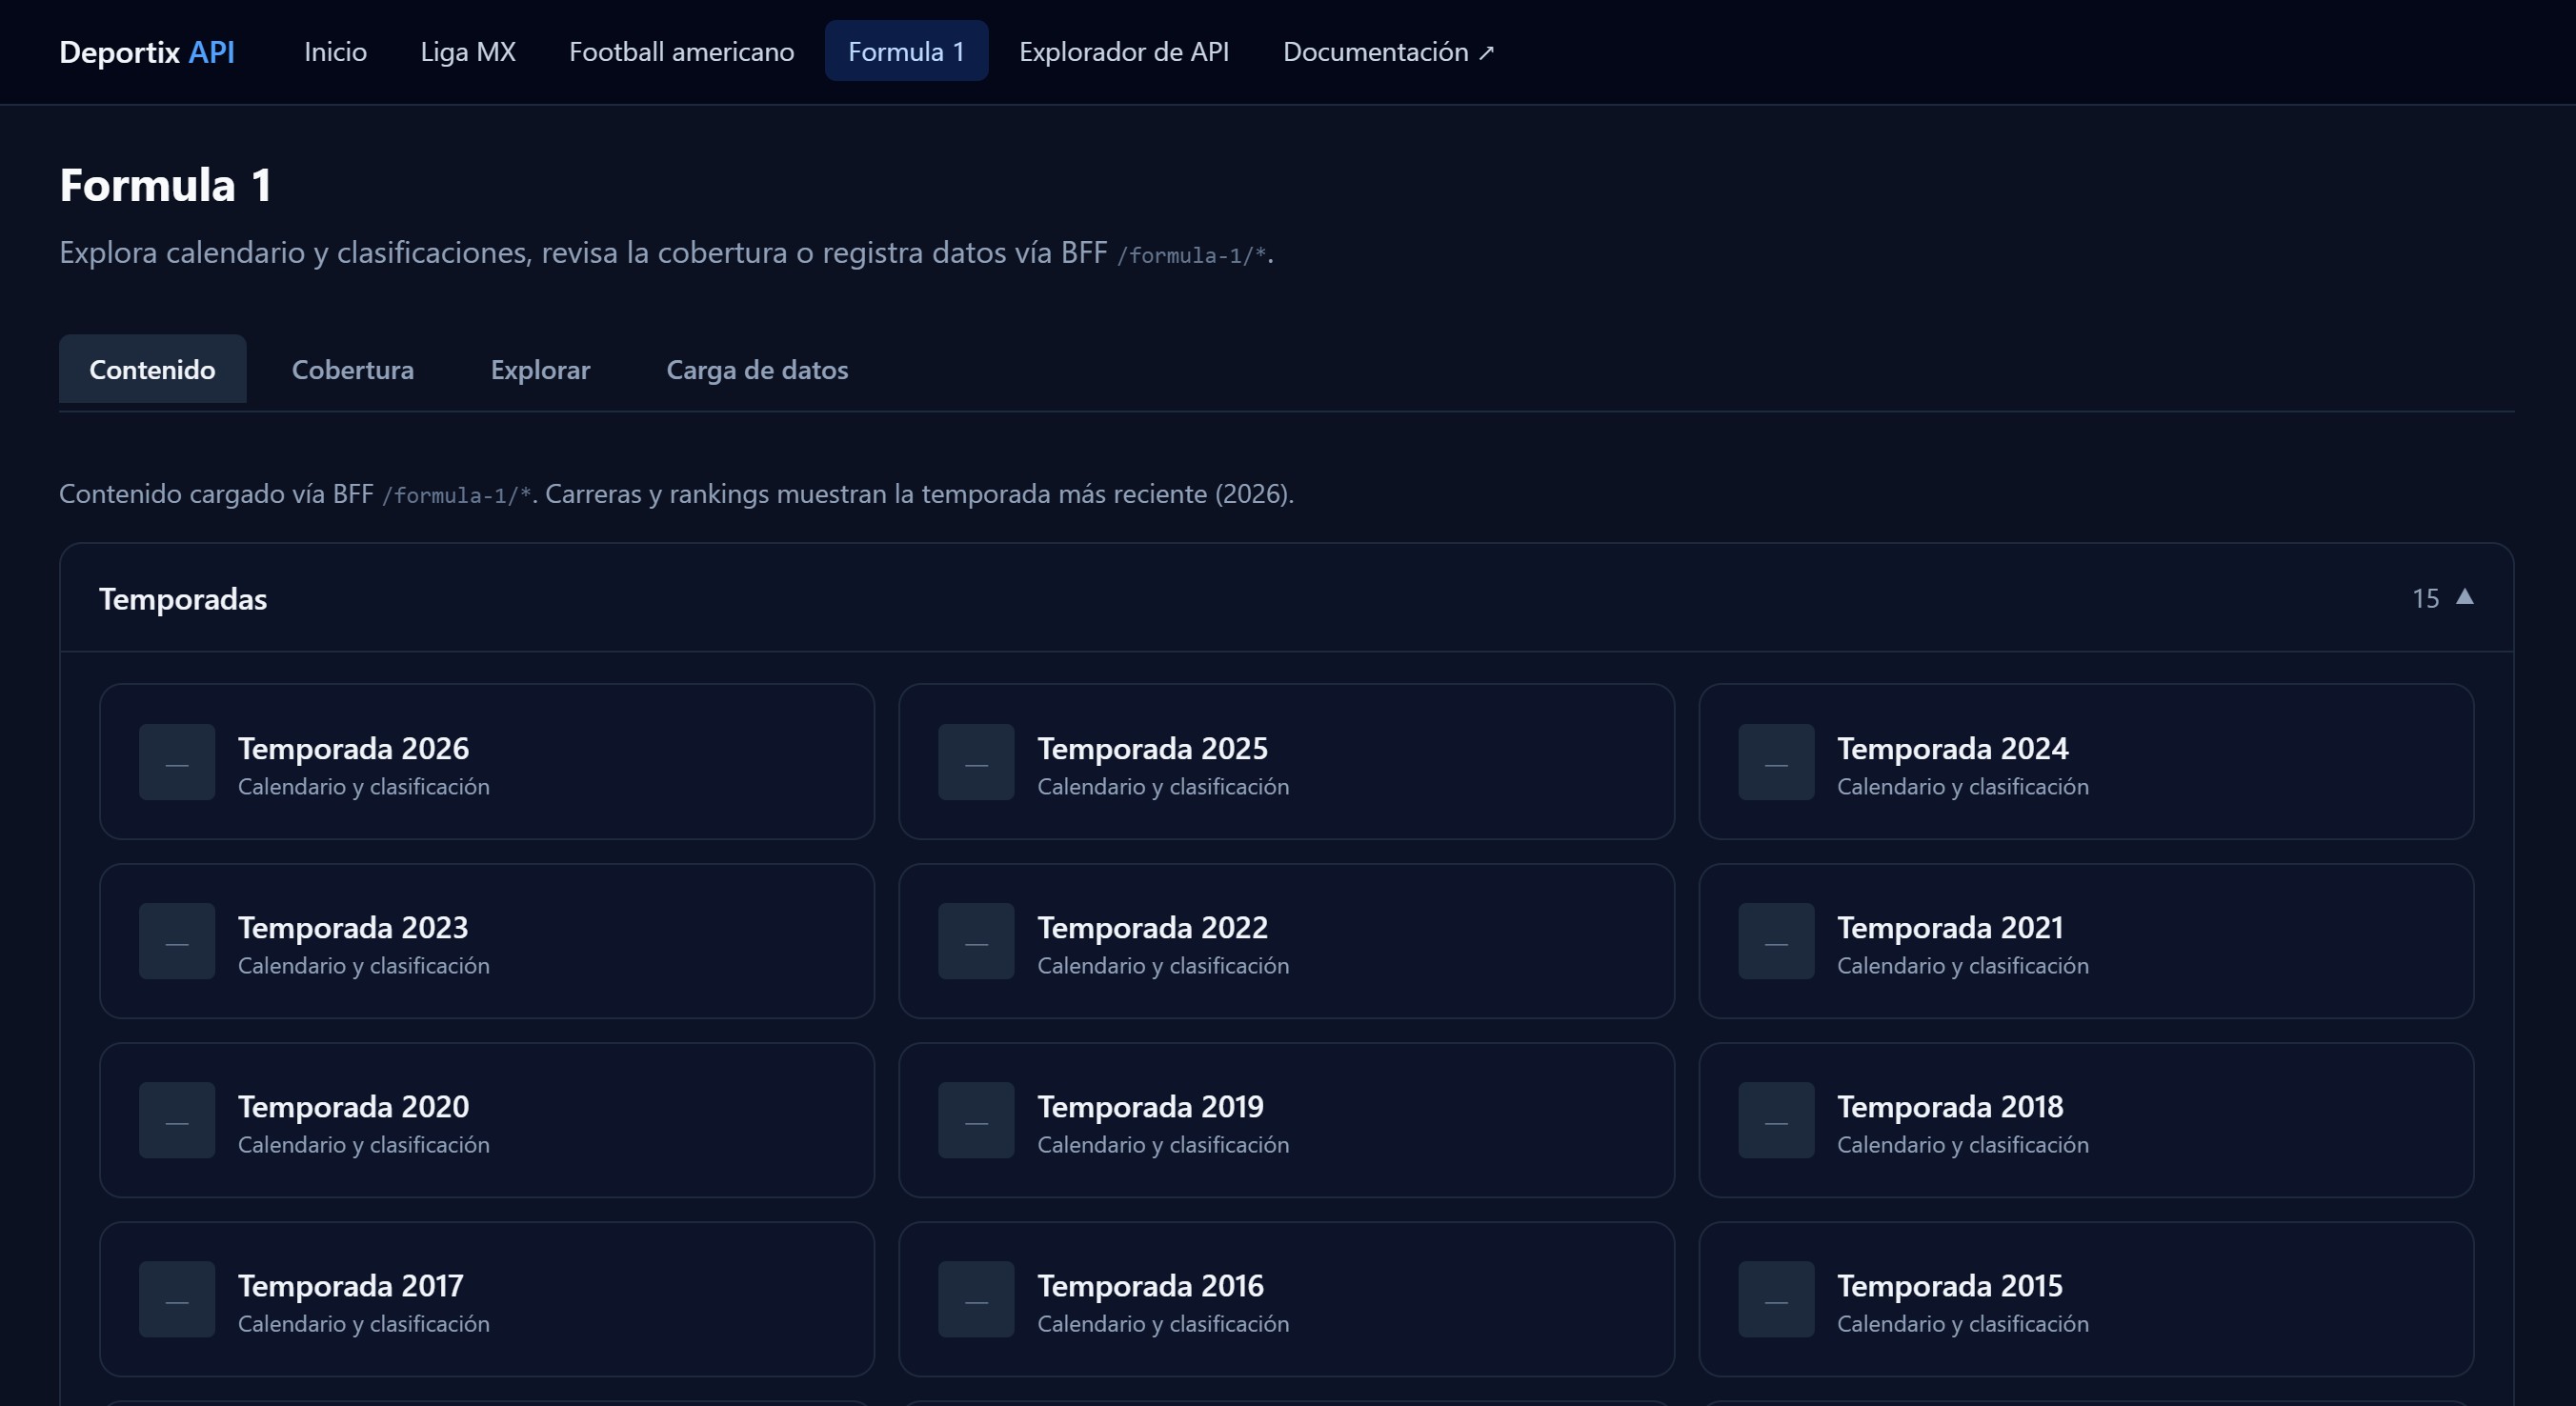2576x1406 pixels.
Task: Click the Temporada 2020 placeholder icon
Action: 177,1120
